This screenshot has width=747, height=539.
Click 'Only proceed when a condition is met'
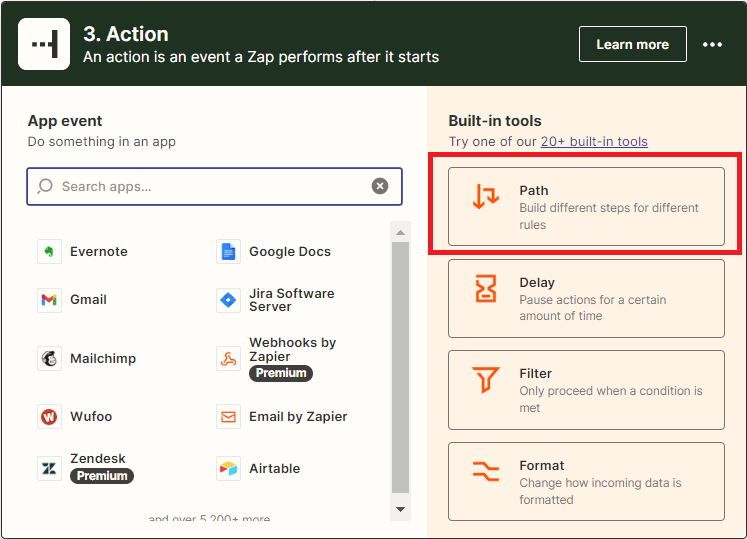pyautogui.click(x=611, y=399)
